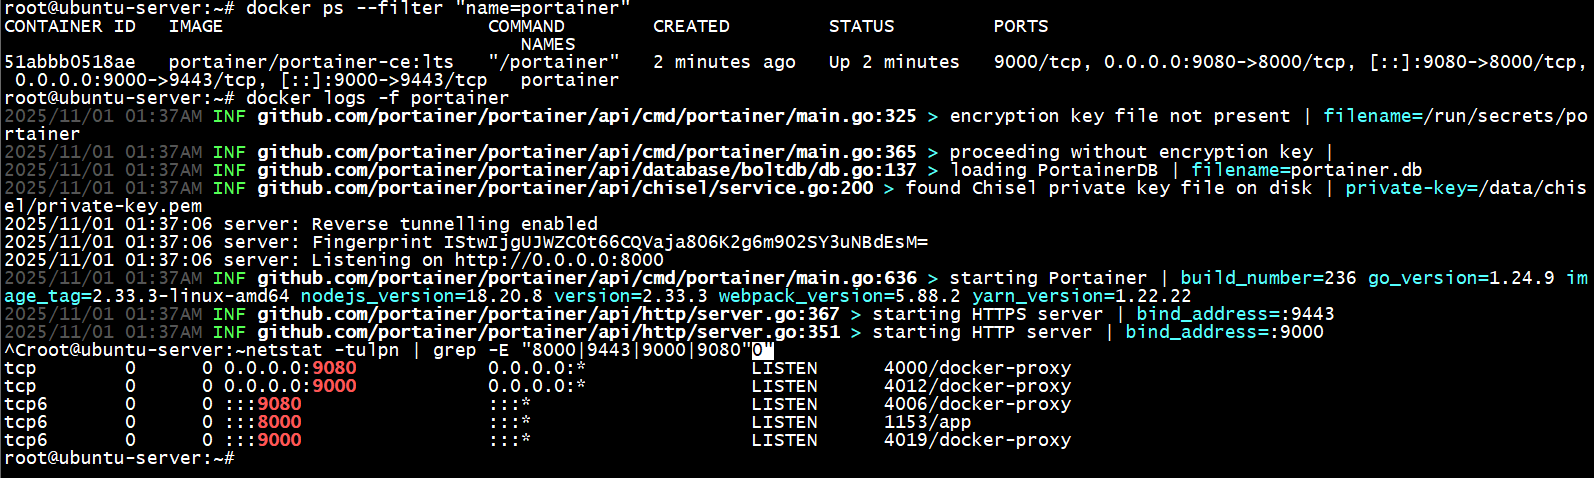Click the "/portainer" command value
Image resolution: width=1594 pixels, height=478 pixels.
(x=554, y=62)
